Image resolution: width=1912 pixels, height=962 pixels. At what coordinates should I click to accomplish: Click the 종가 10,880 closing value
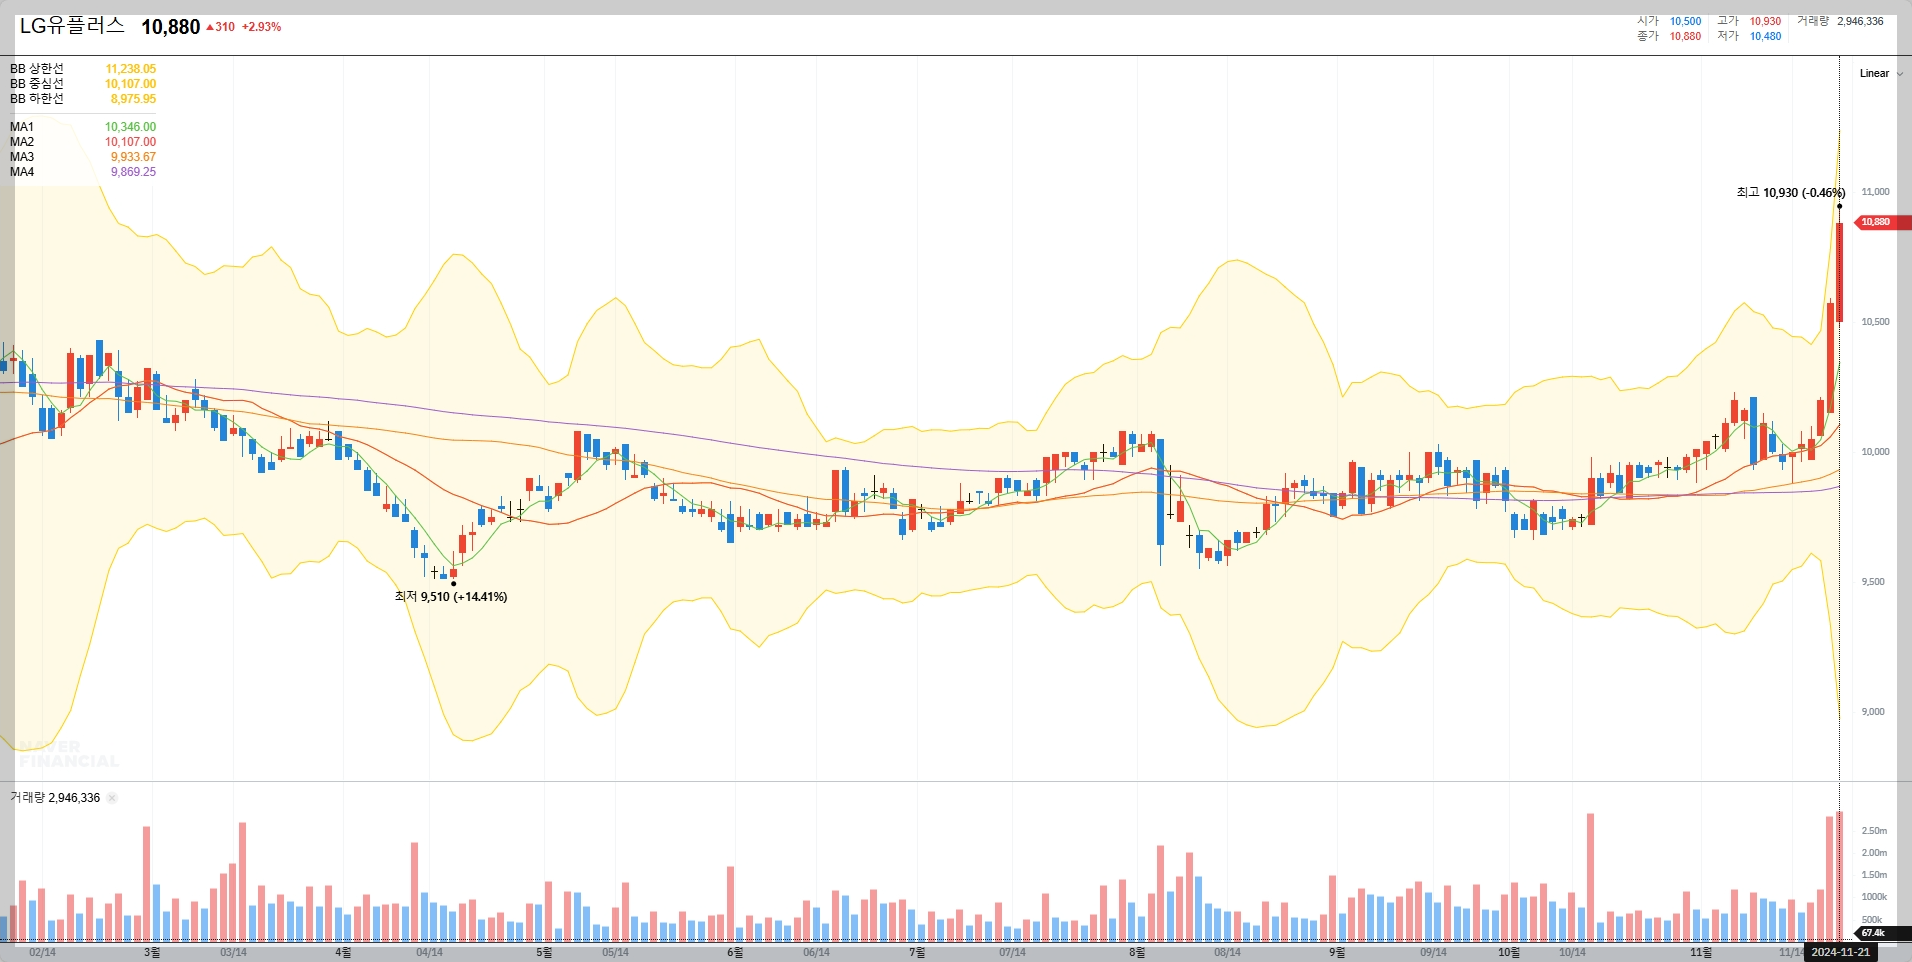tap(1685, 36)
